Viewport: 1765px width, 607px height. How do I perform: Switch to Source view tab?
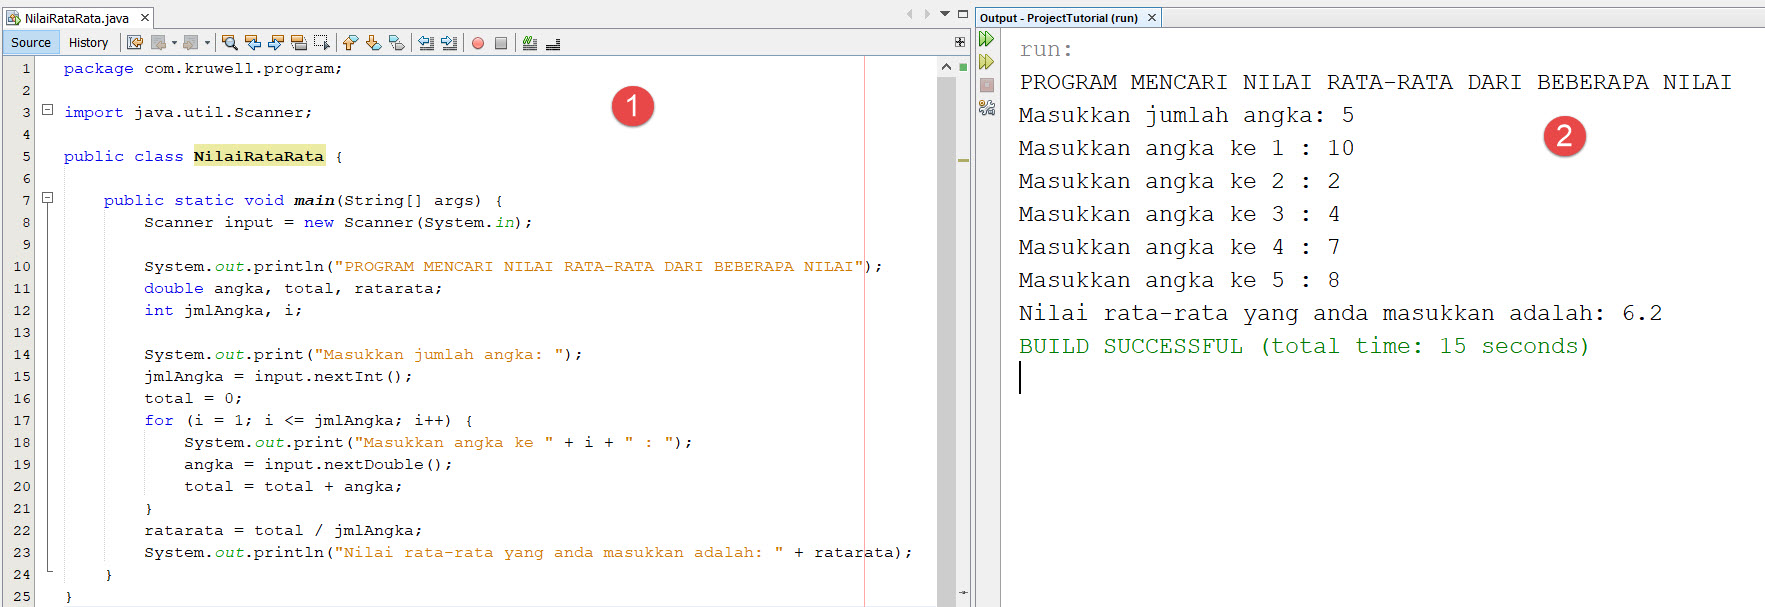point(31,43)
